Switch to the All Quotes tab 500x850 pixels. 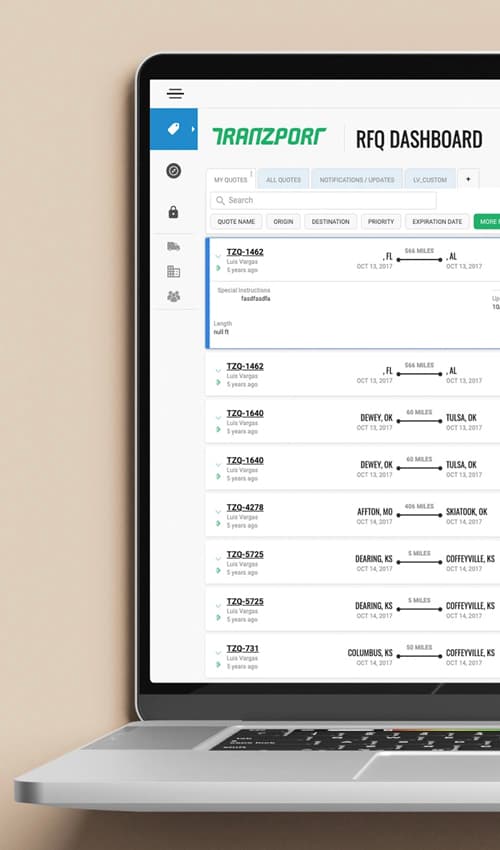pyautogui.click(x=283, y=179)
